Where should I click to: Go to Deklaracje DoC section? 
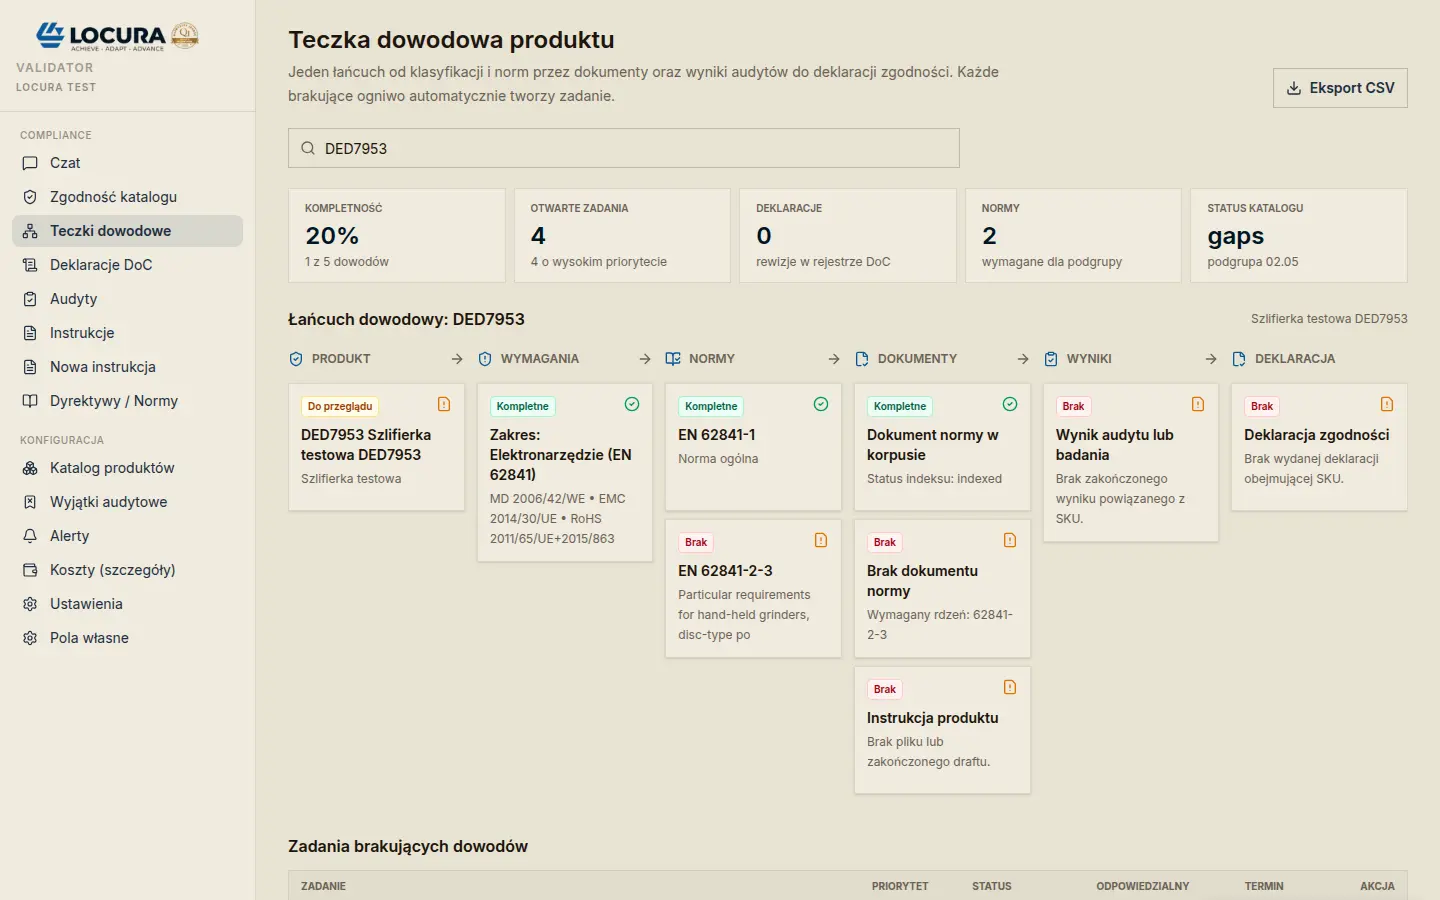coord(127,265)
